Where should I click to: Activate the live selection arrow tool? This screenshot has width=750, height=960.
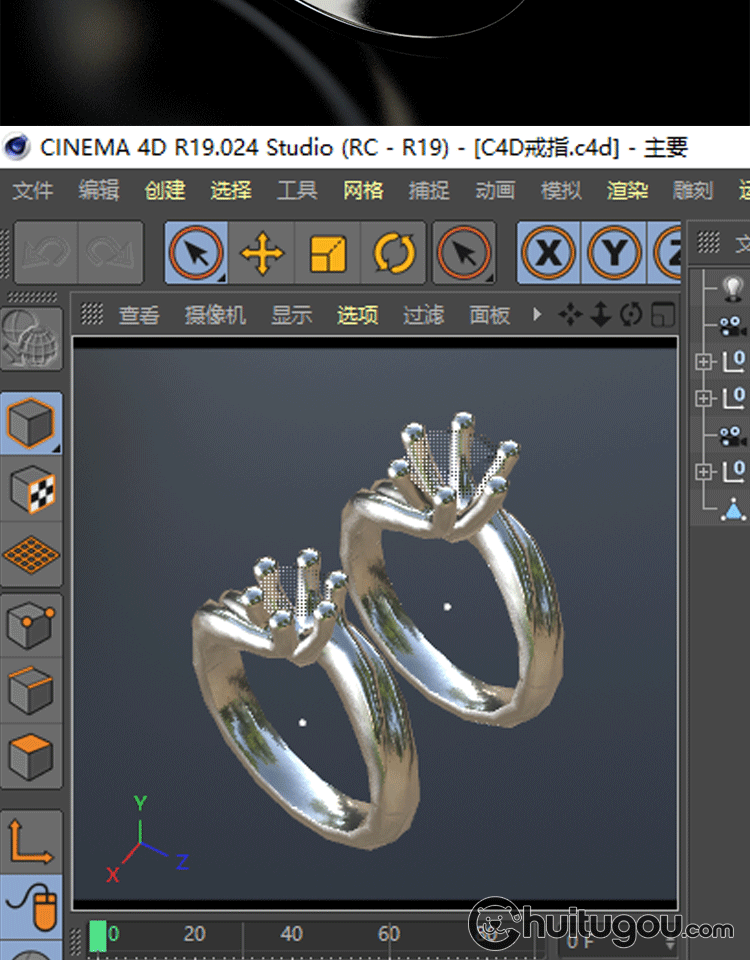(197, 253)
